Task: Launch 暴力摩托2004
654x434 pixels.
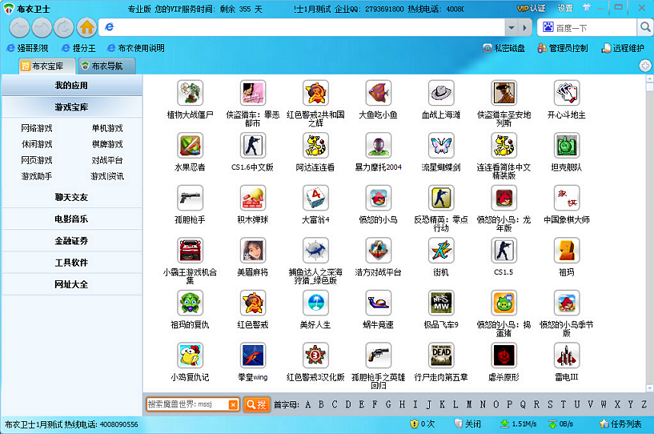Action: [378, 146]
